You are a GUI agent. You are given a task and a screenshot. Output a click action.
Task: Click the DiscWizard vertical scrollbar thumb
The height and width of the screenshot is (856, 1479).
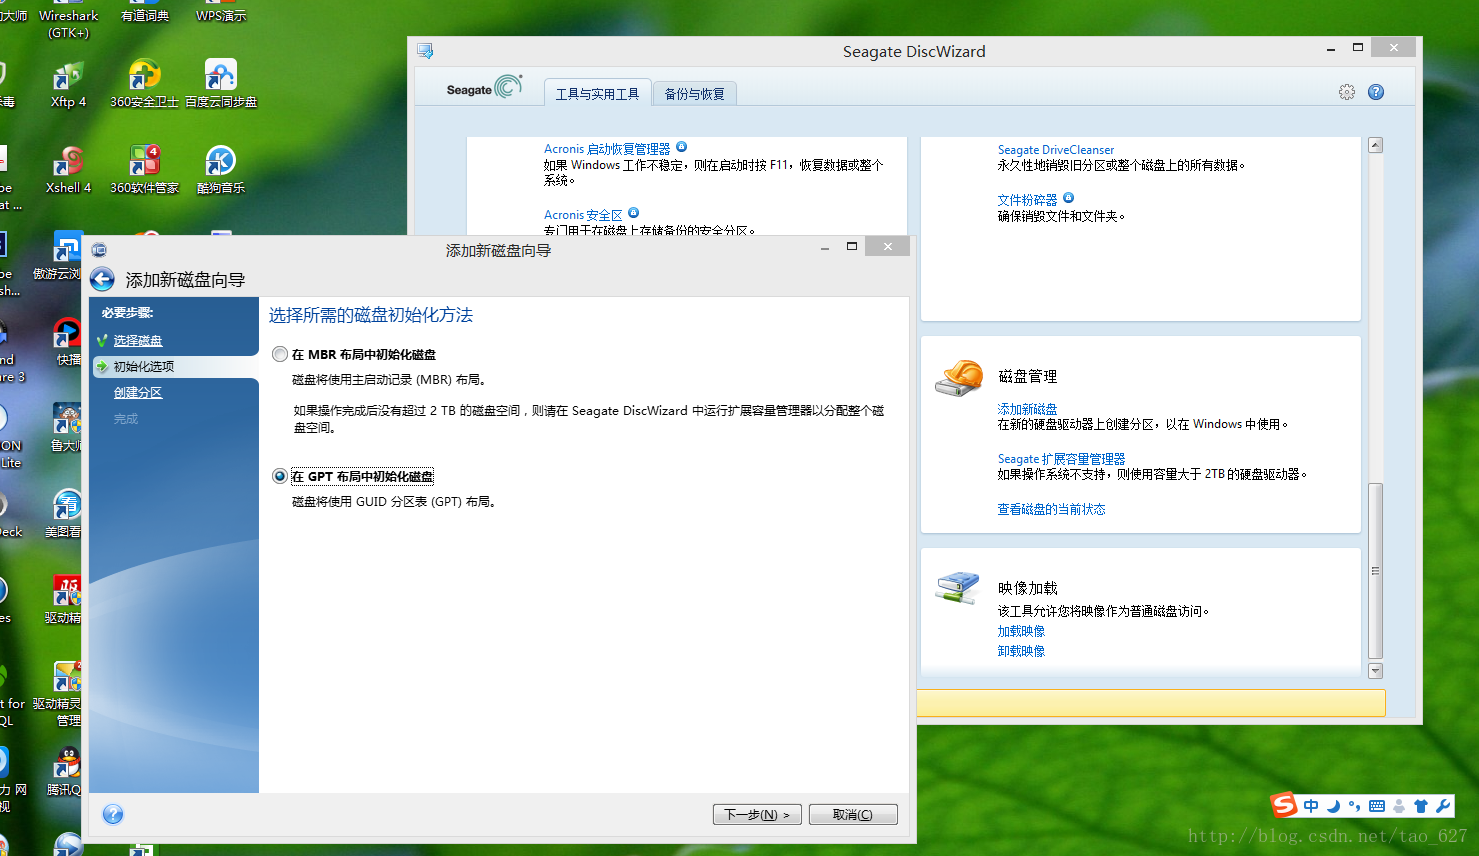tap(1375, 571)
